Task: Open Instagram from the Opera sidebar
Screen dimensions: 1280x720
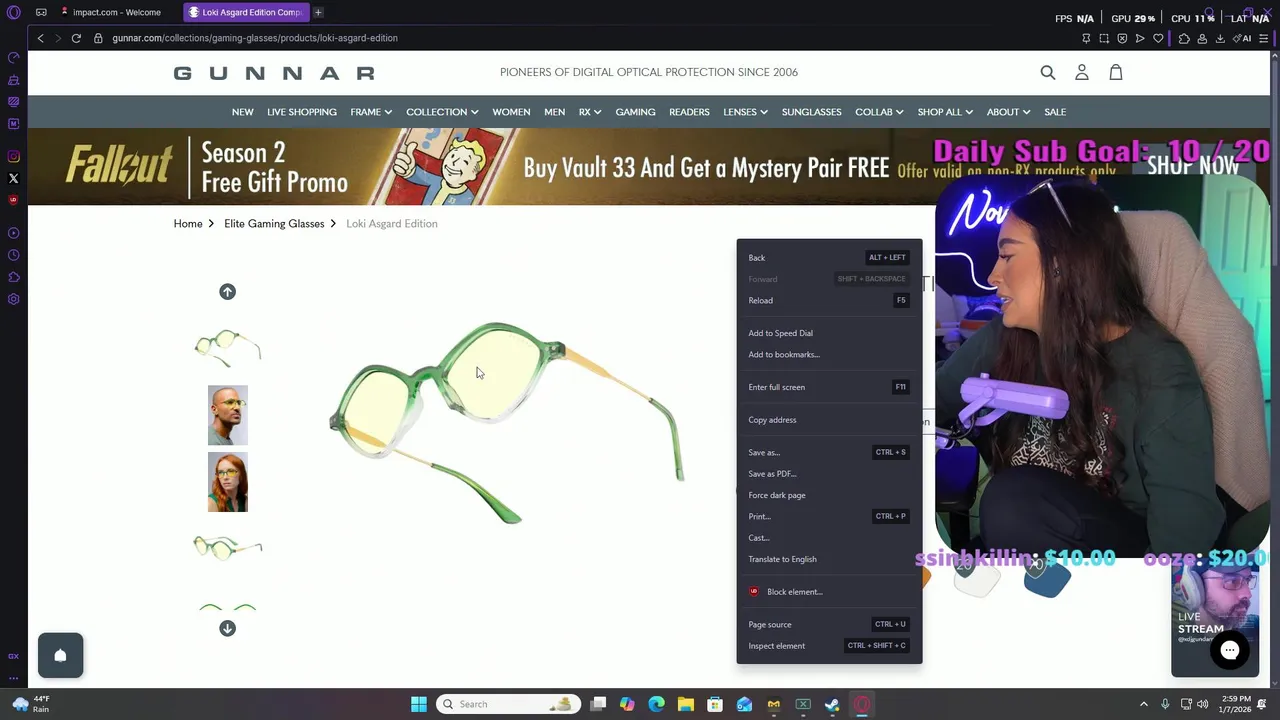Action: (x=13, y=156)
